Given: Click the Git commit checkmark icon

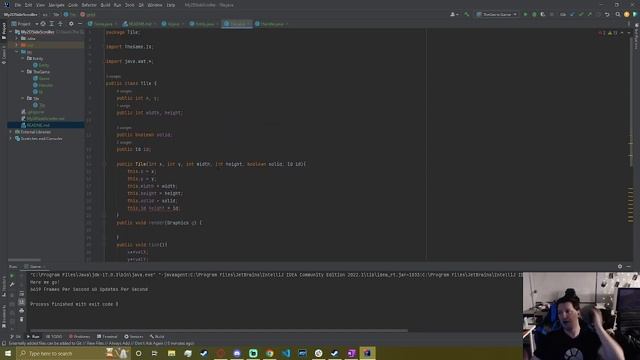Looking at the screenshot, I should [581, 14].
